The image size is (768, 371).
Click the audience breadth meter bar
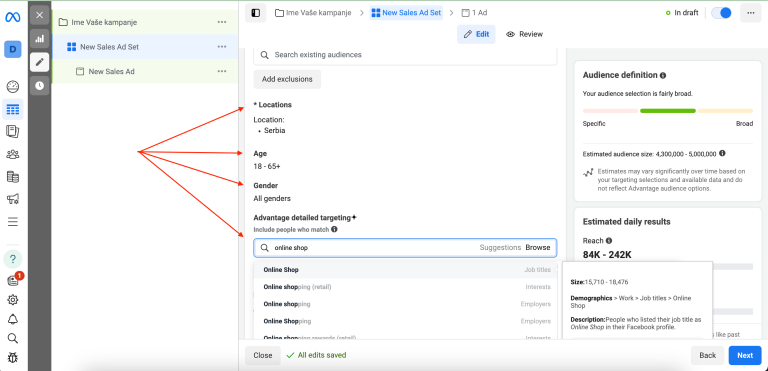tap(668, 111)
